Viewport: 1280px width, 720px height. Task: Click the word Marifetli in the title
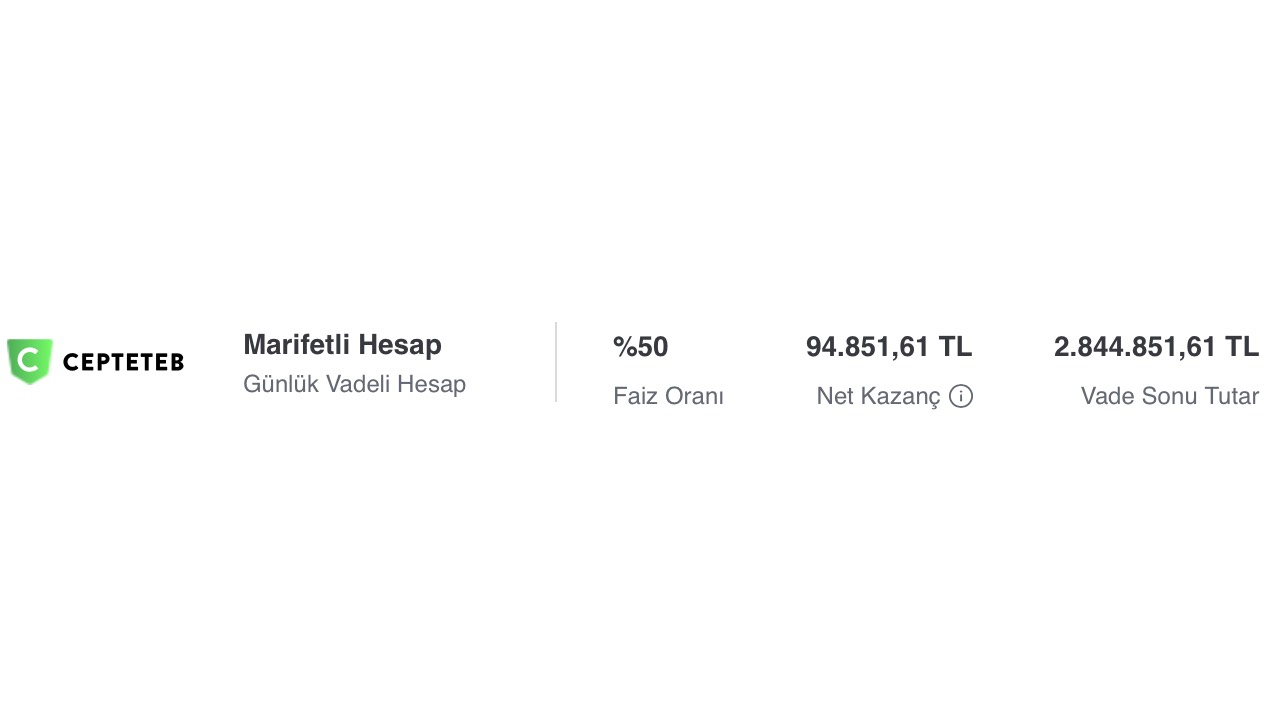coord(297,345)
